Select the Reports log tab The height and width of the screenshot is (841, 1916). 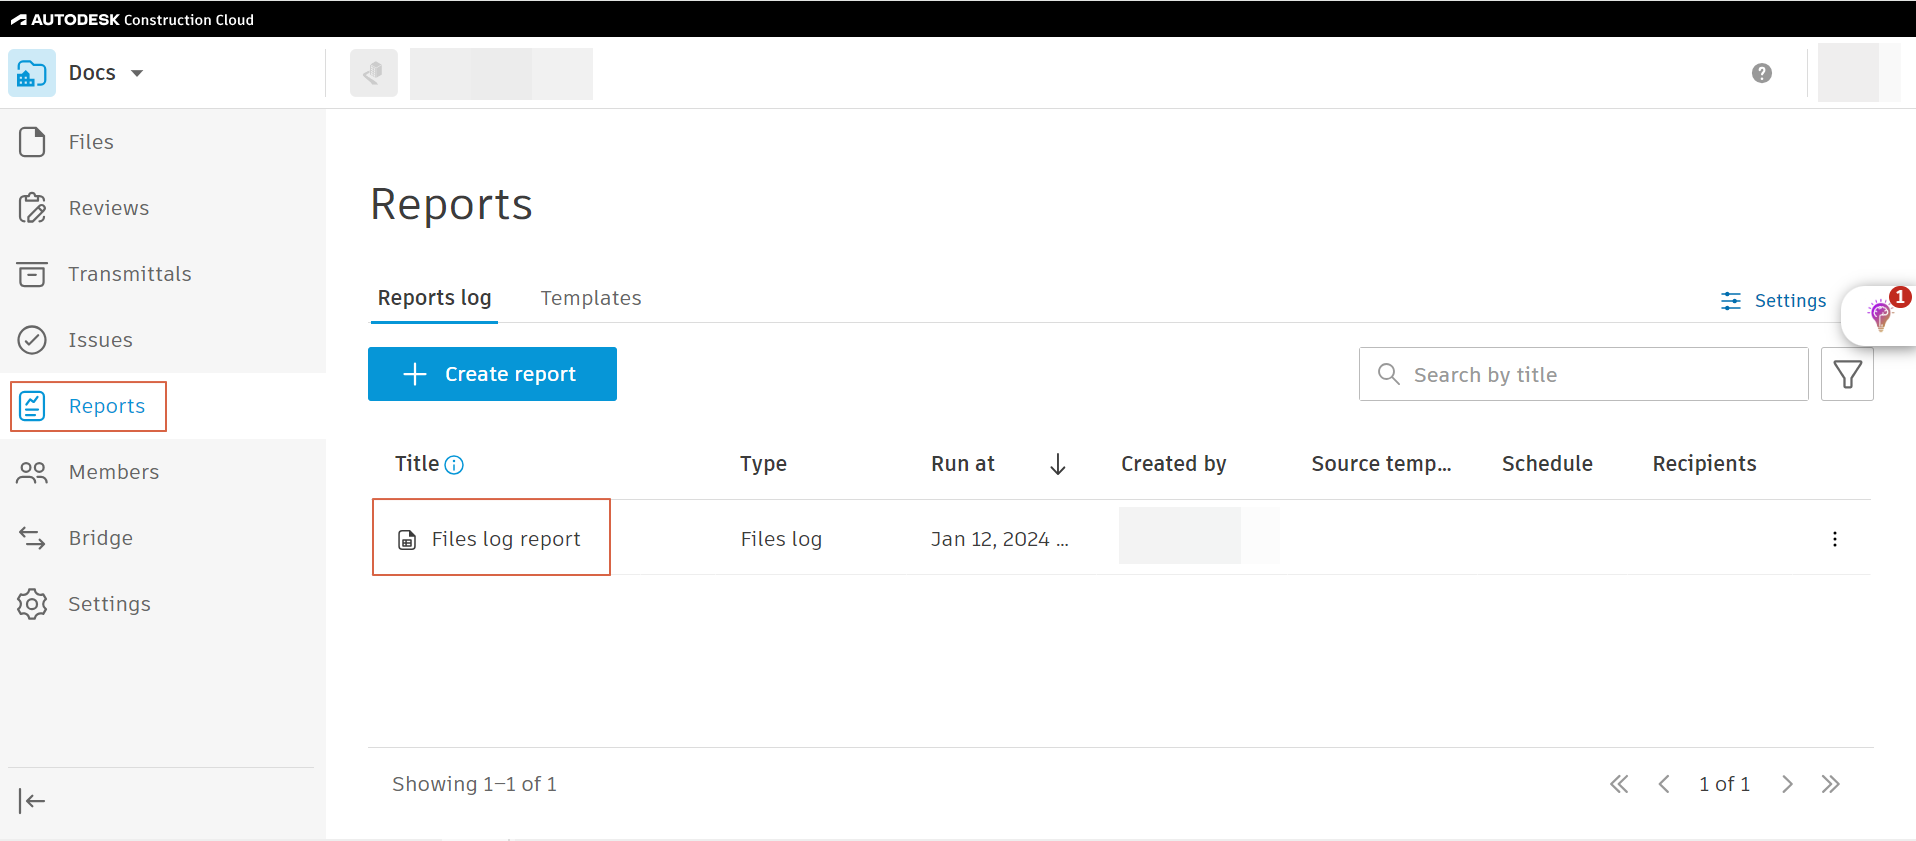(434, 298)
